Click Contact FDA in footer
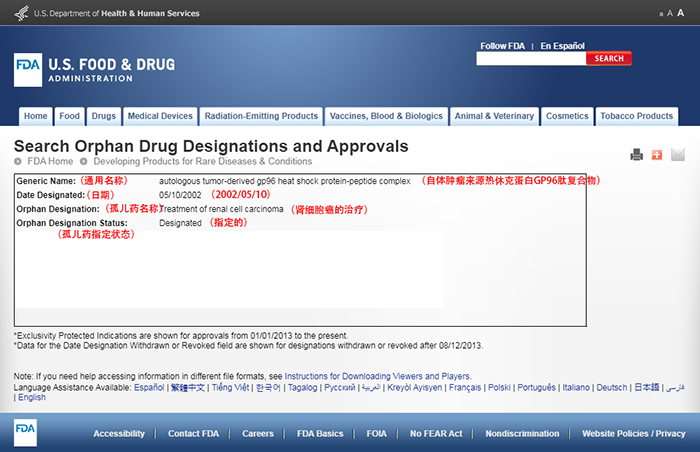Viewport: 700px width, 452px height. click(193, 434)
